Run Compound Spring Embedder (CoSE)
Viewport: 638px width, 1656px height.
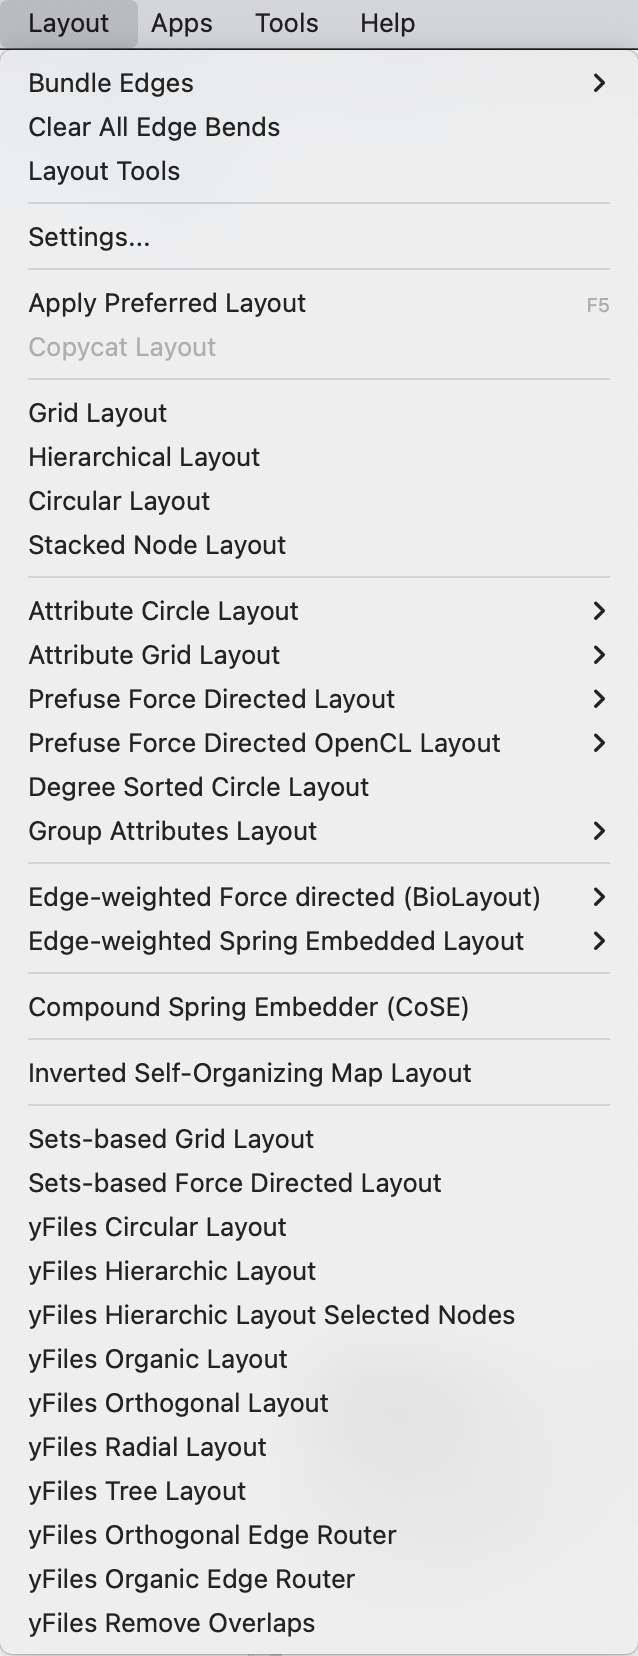click(248, 1007)
